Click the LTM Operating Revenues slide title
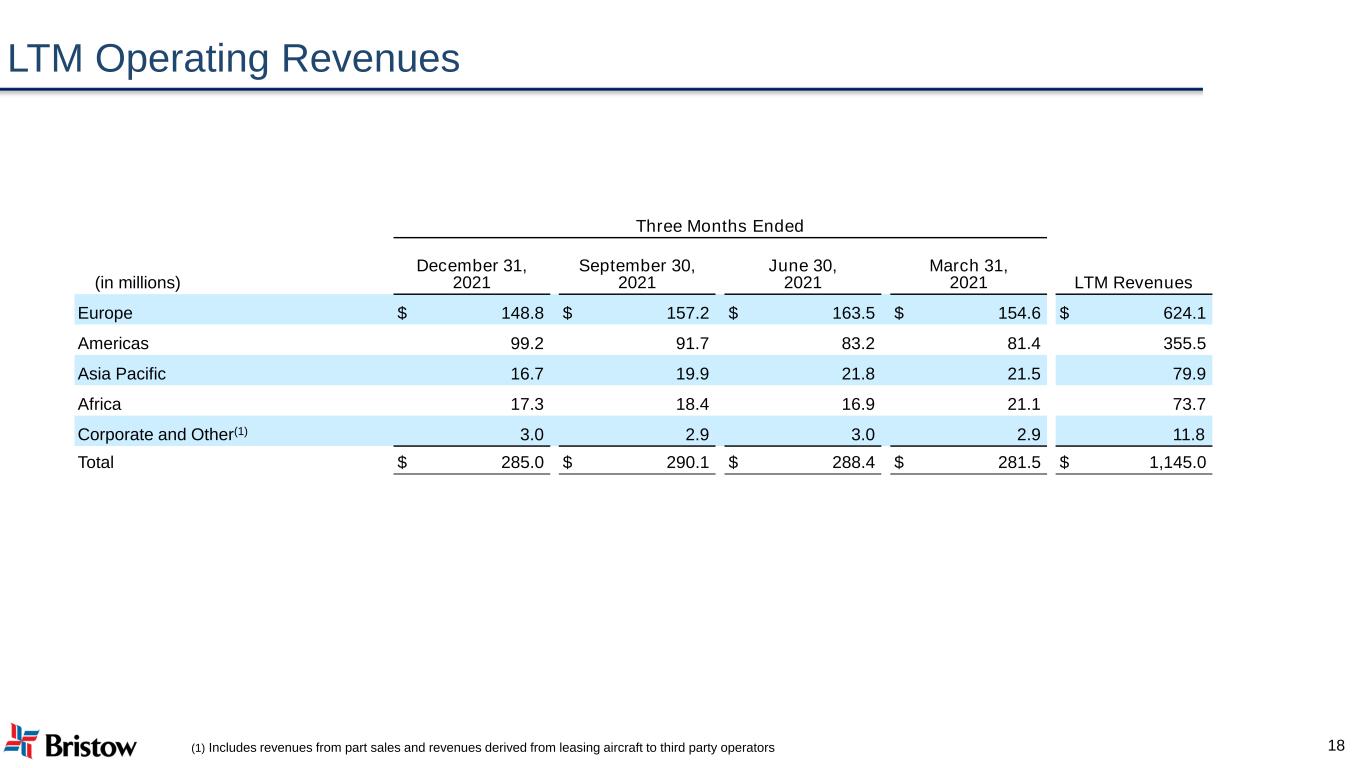Screen dimensions: 1365x768 234,60
